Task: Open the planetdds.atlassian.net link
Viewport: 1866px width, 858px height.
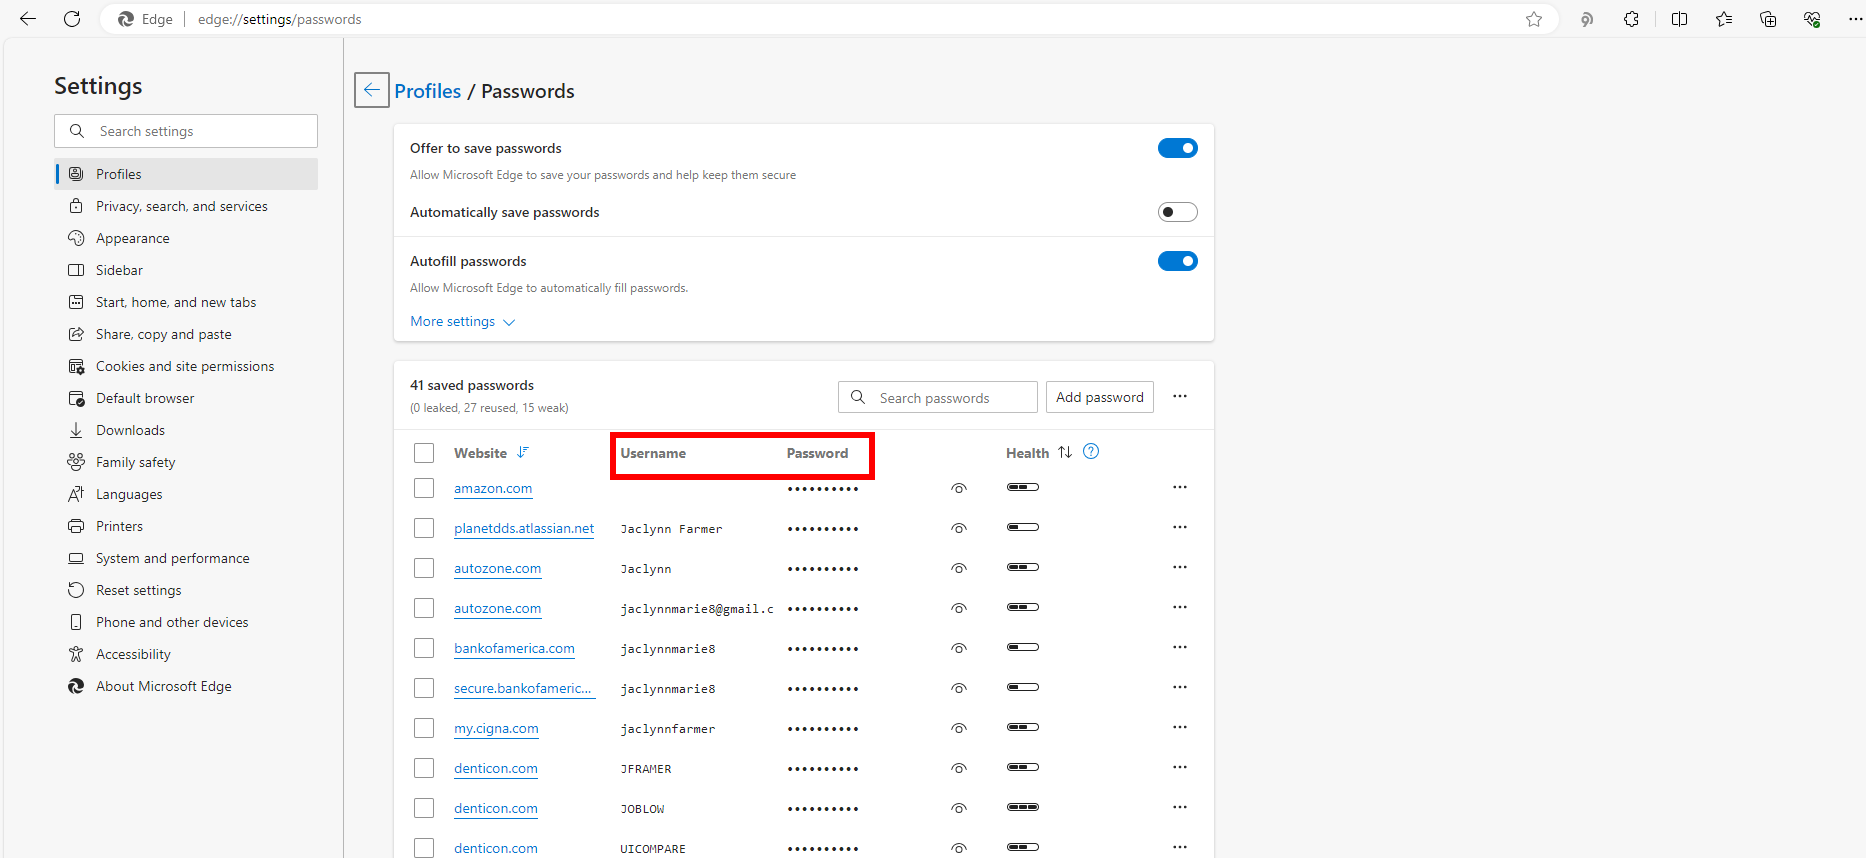Action: coord(523,528)
